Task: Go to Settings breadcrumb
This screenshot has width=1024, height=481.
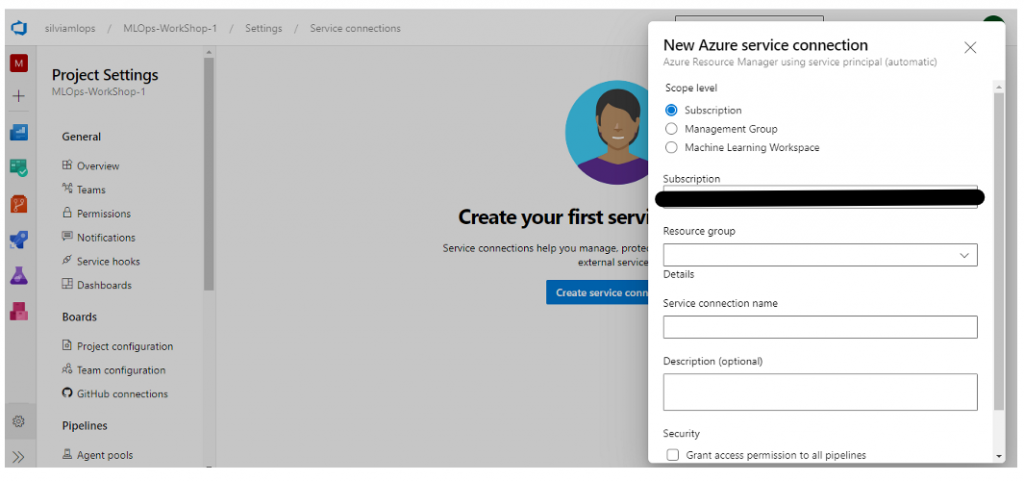Action: coord(264,29)
